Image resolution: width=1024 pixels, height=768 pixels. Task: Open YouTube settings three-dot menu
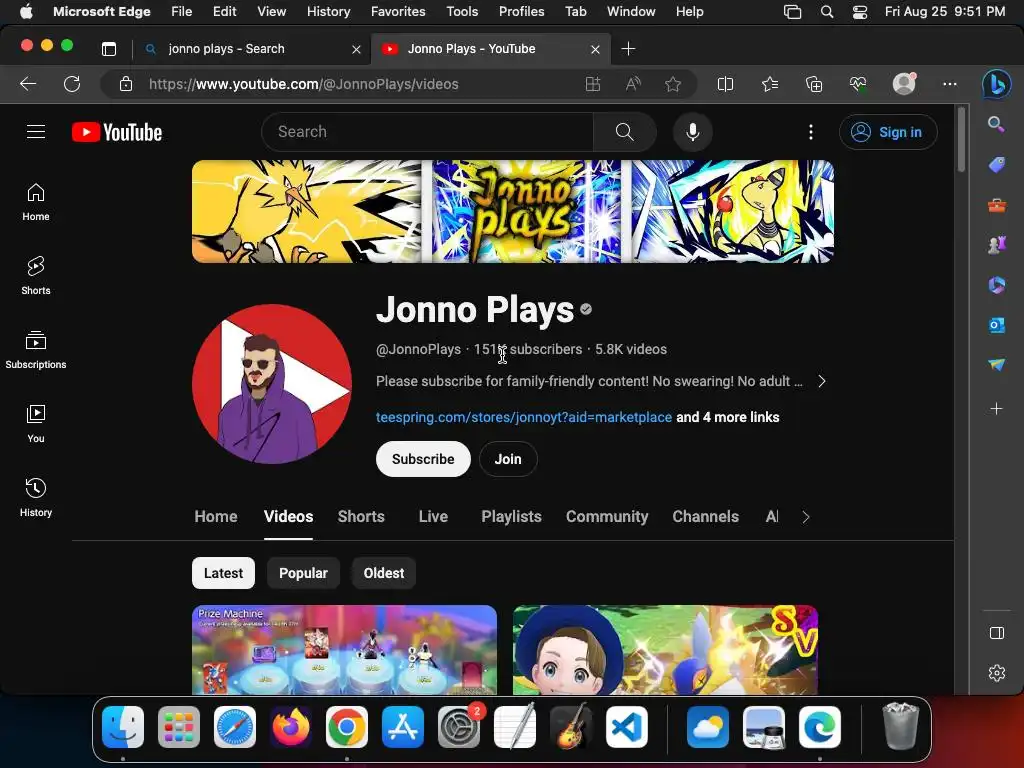tap(810, 132)
